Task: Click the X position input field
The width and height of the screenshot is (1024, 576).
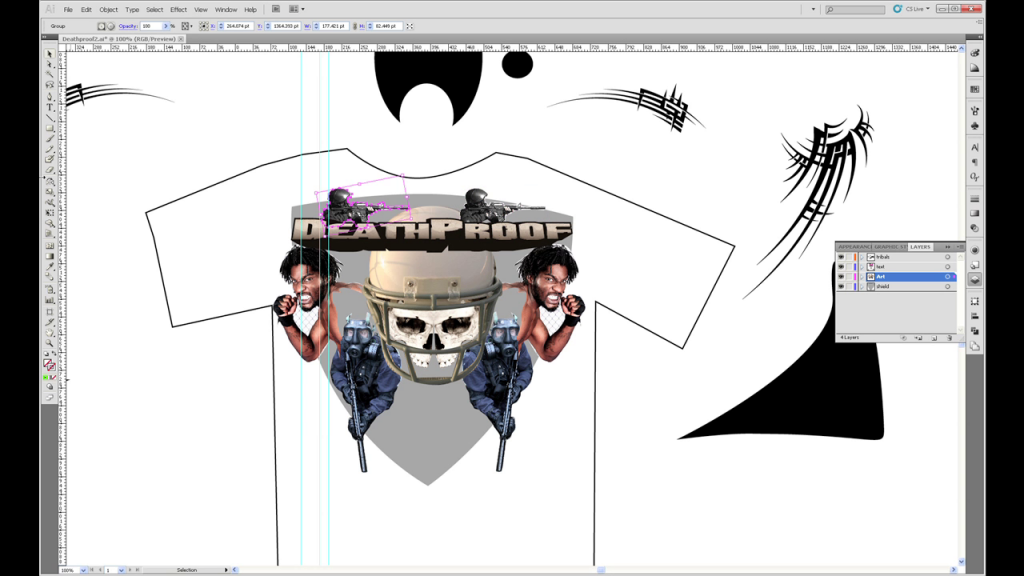Action: 238,26
